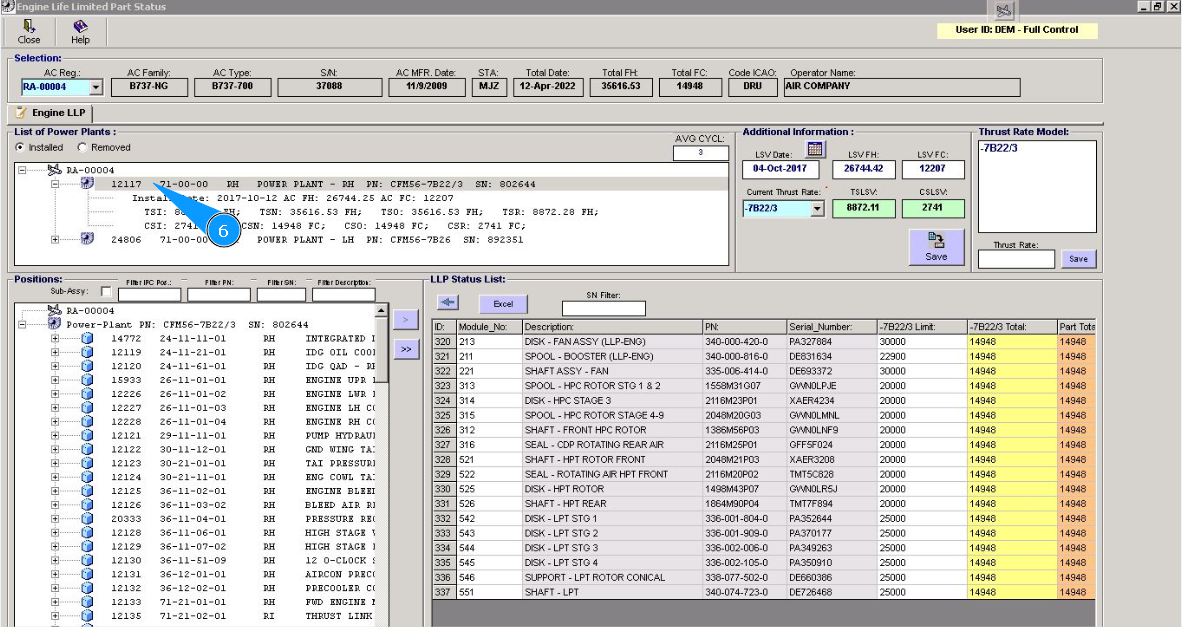Open the LSV Date calendar picker
The image size is (1182, 629).
(815, 149)
